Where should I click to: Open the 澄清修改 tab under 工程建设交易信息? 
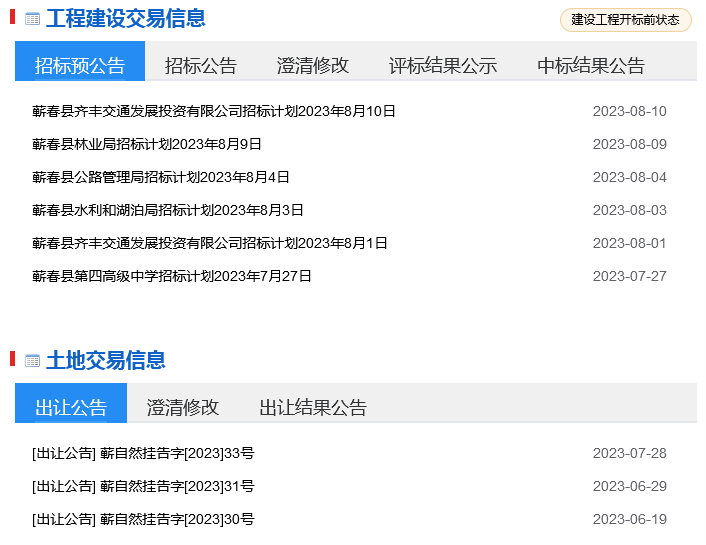pyautogui.click(x=312, y=66)
